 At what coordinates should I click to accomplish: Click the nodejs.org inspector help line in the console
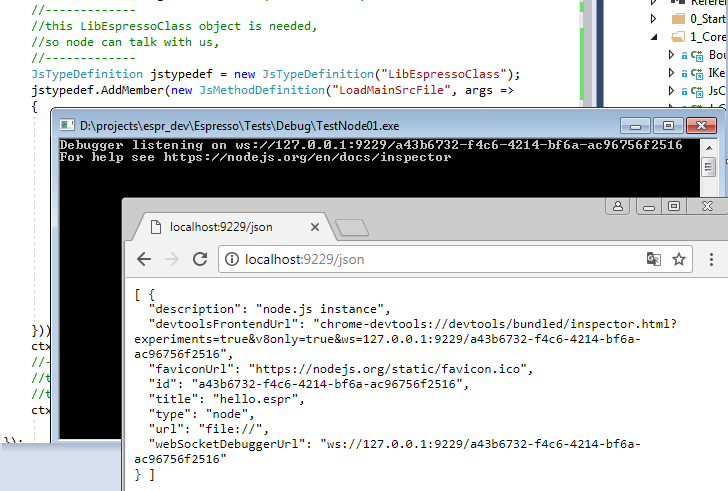click(x=255, y=157)
